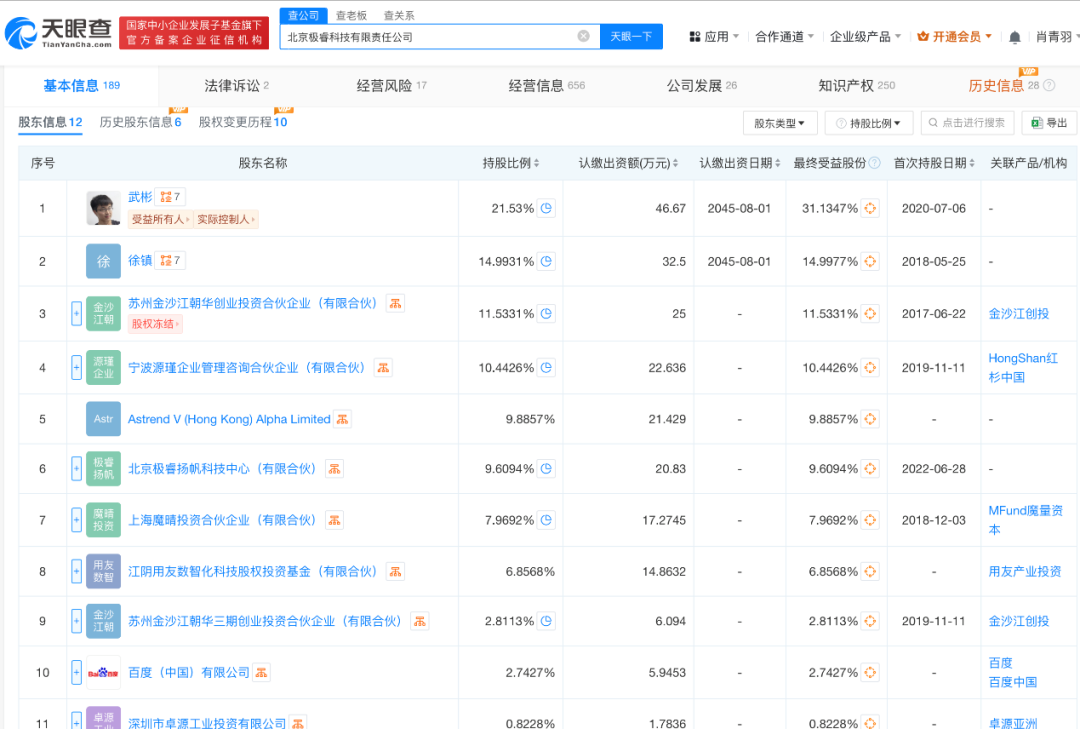This screenshot has height=729, width=1080.
Task: Clear the search field with the X icon
Action: (583, 37)
